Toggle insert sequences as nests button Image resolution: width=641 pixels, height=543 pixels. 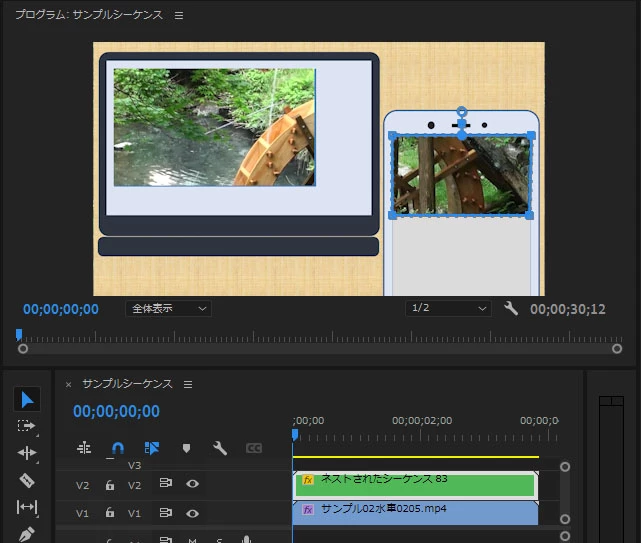click(x=84, y=448)
